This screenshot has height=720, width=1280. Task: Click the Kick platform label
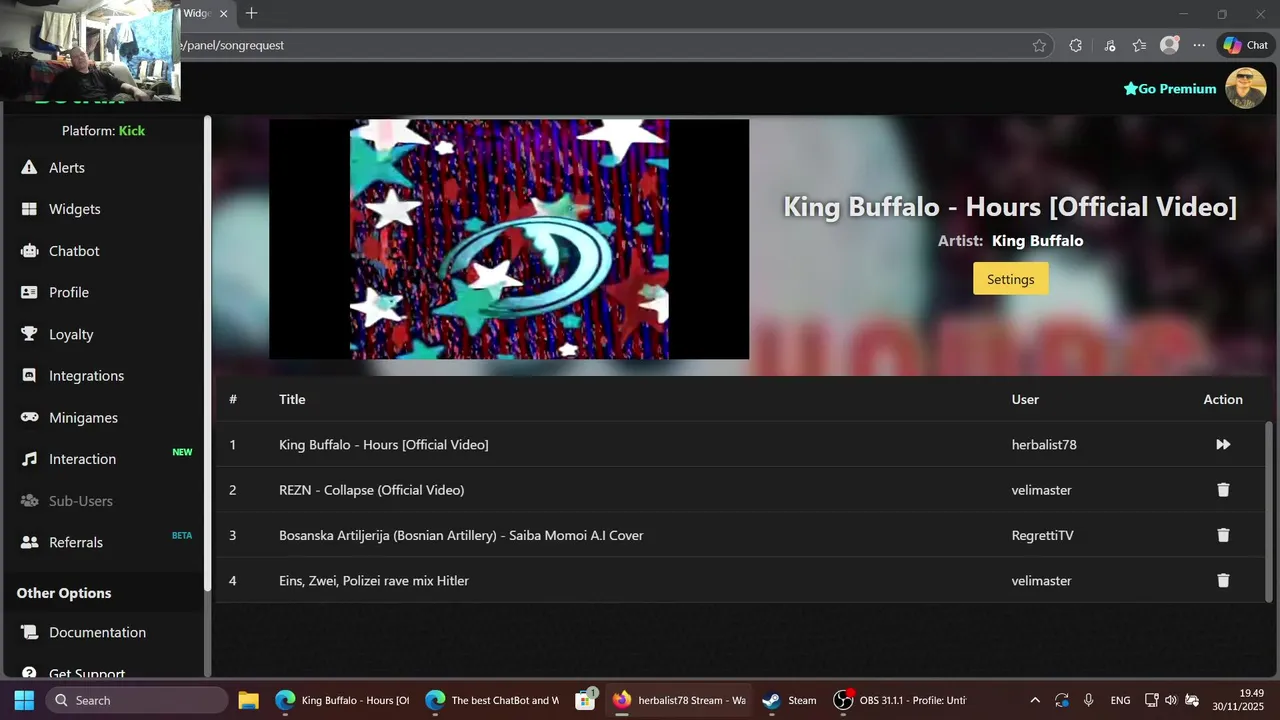(x=132, y=131)
